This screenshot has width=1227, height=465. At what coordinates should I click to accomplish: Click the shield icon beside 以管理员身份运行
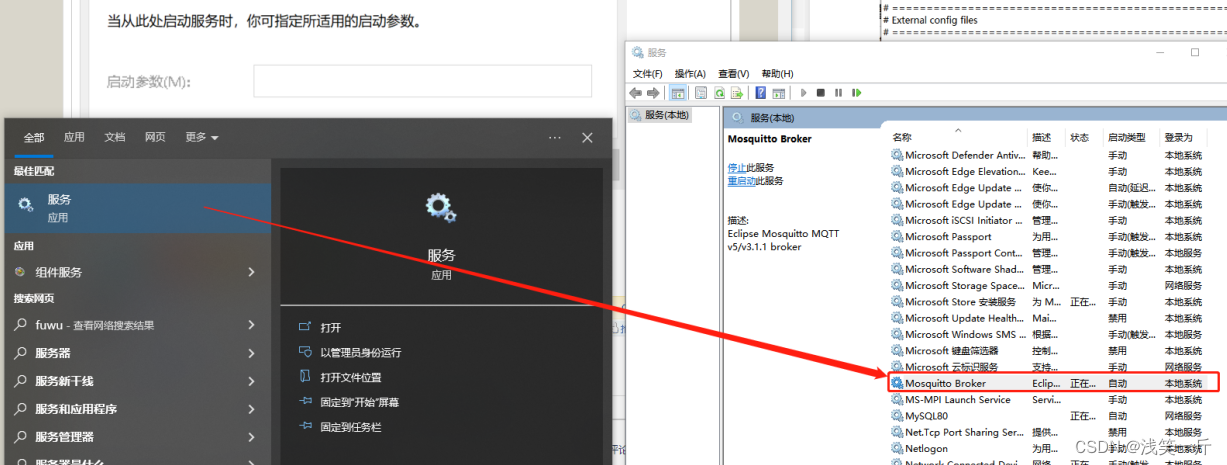306,352
